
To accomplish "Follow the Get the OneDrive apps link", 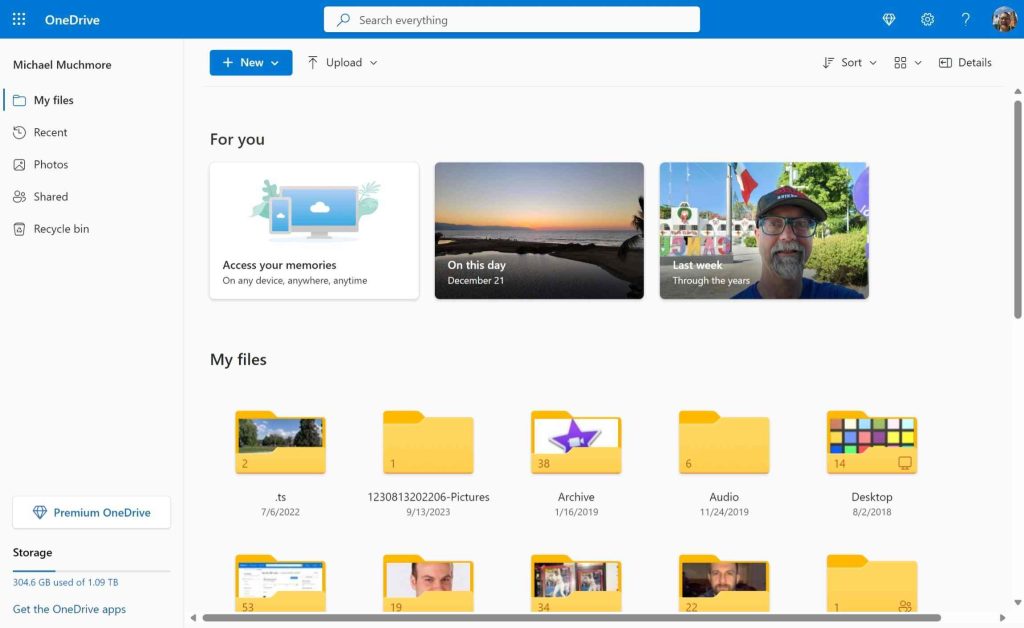I will click(x=69, y=609).
